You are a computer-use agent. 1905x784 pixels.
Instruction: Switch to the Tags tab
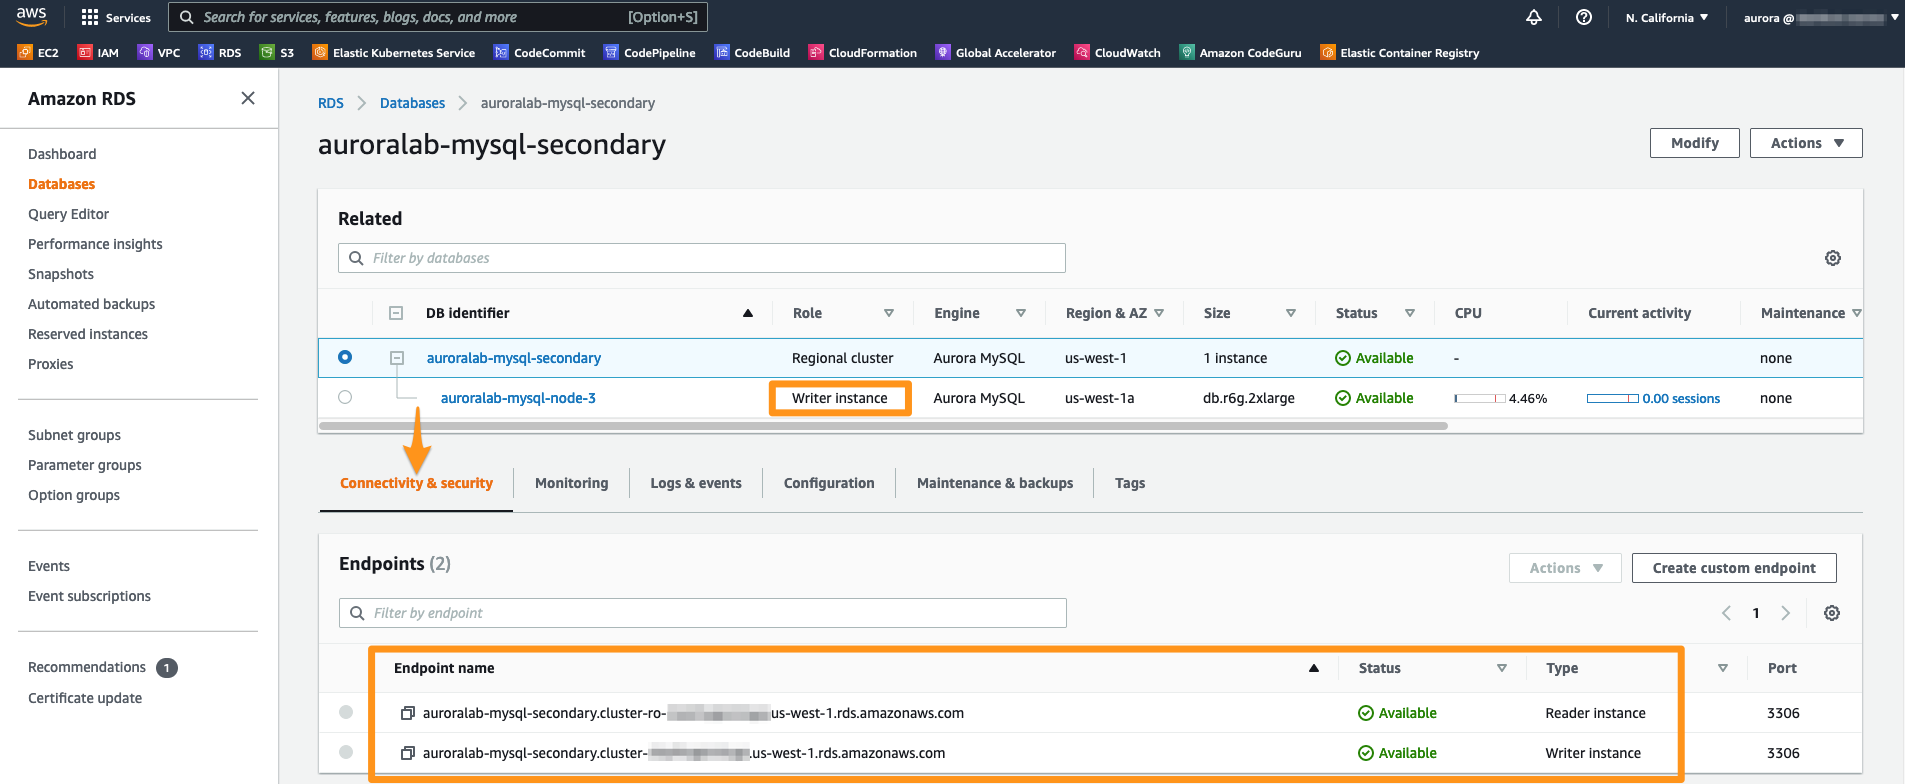point(1130,483)
